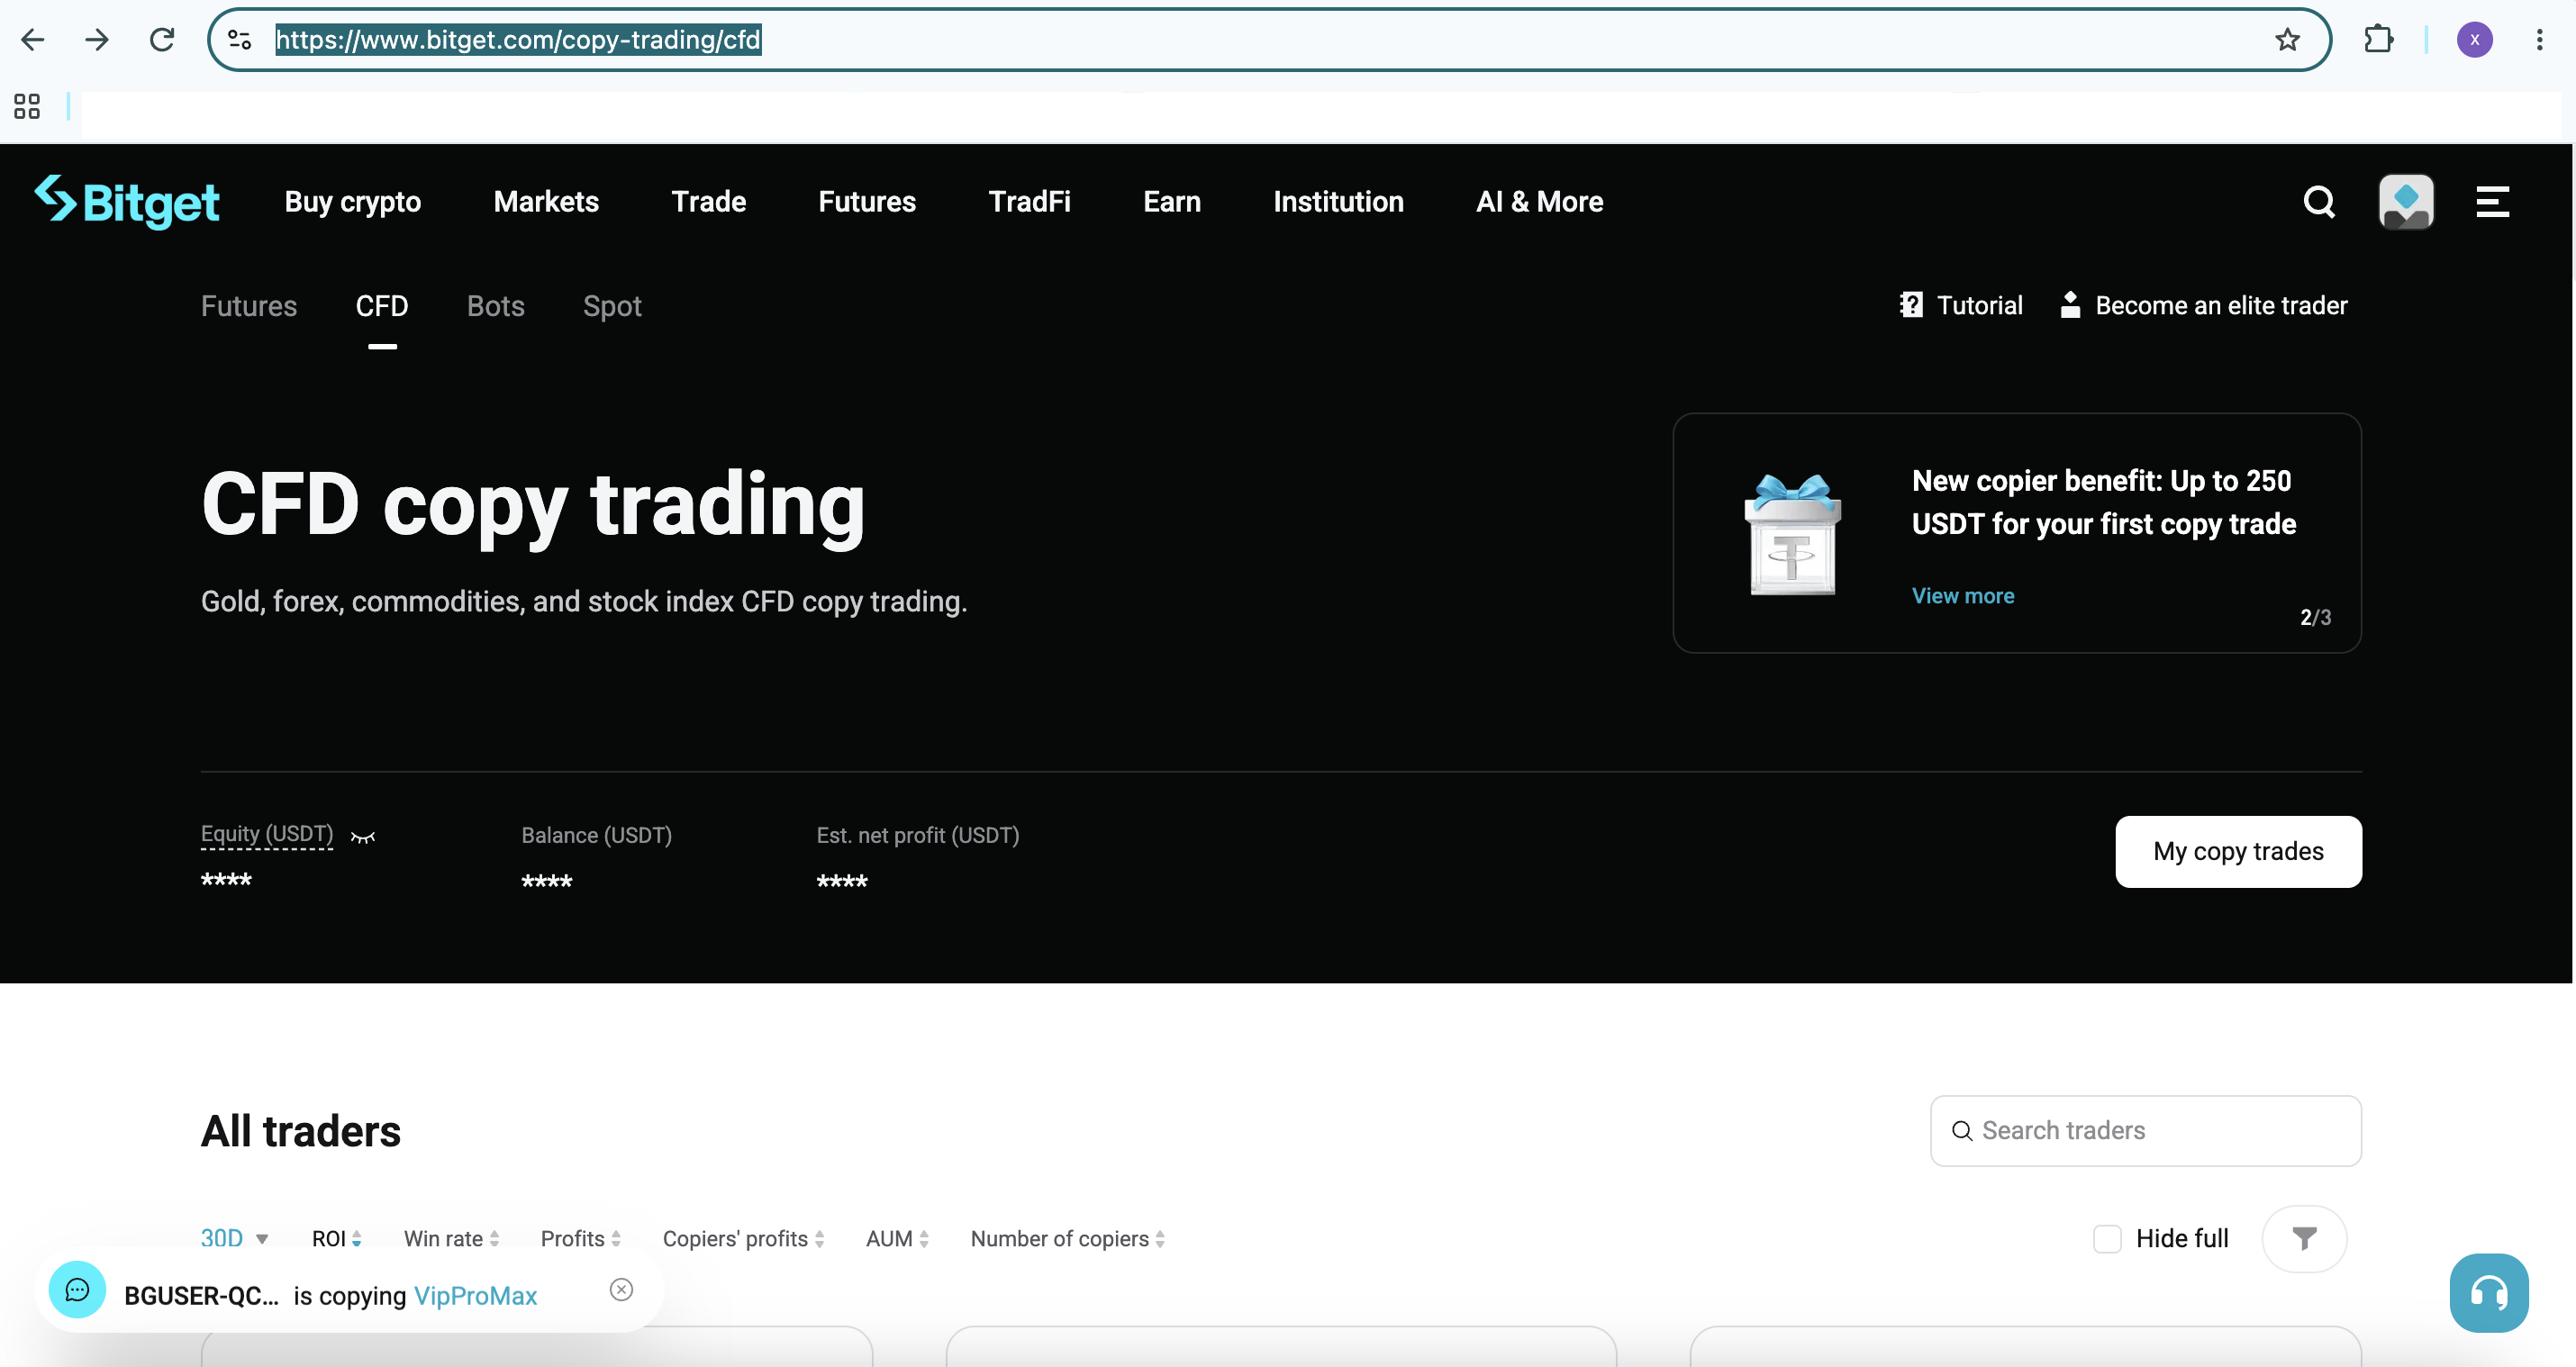Click the browser address bar URL

[518, 40]
